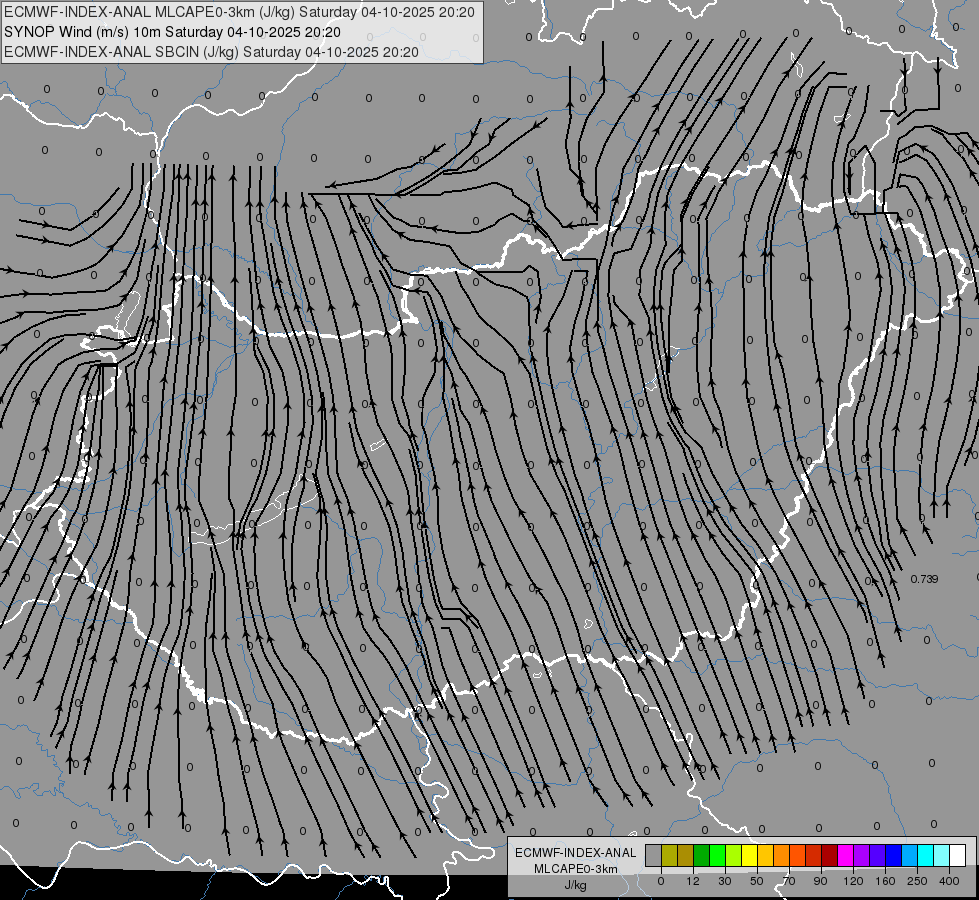Click the '30' legend tick label
This screenshot has height=900, width=979.
724,881
